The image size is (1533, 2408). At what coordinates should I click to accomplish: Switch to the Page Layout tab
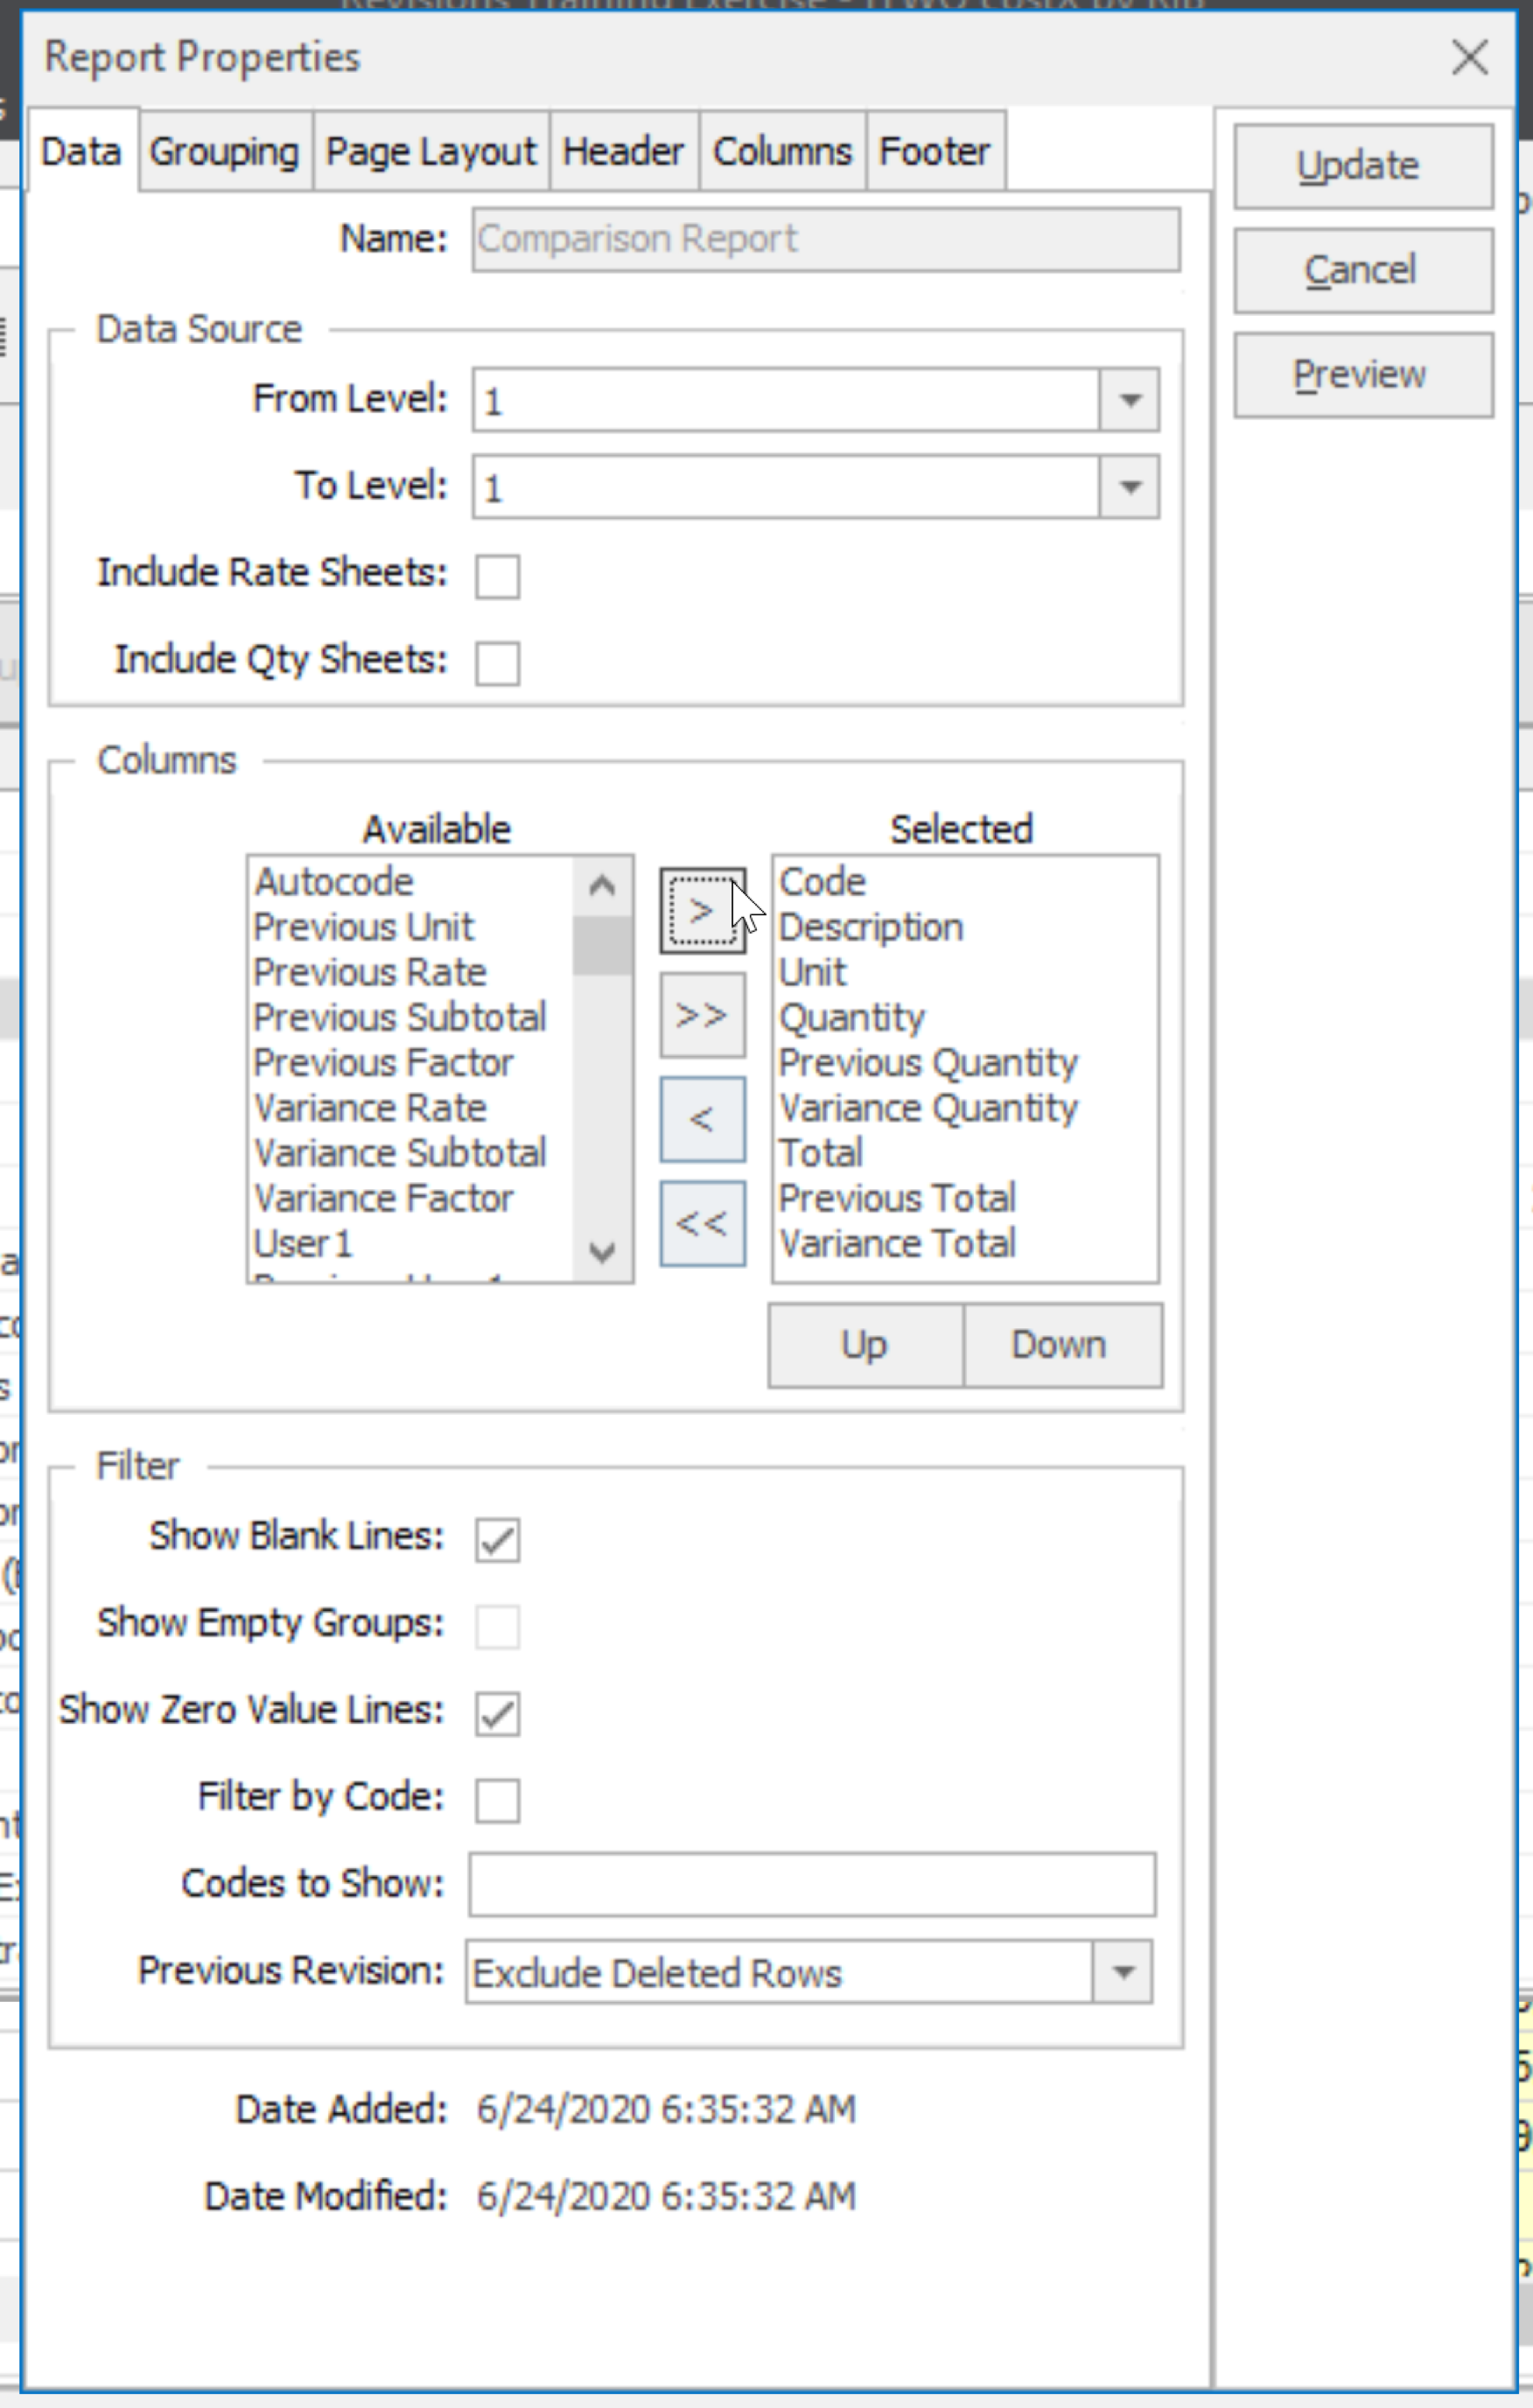coord(431,151)
